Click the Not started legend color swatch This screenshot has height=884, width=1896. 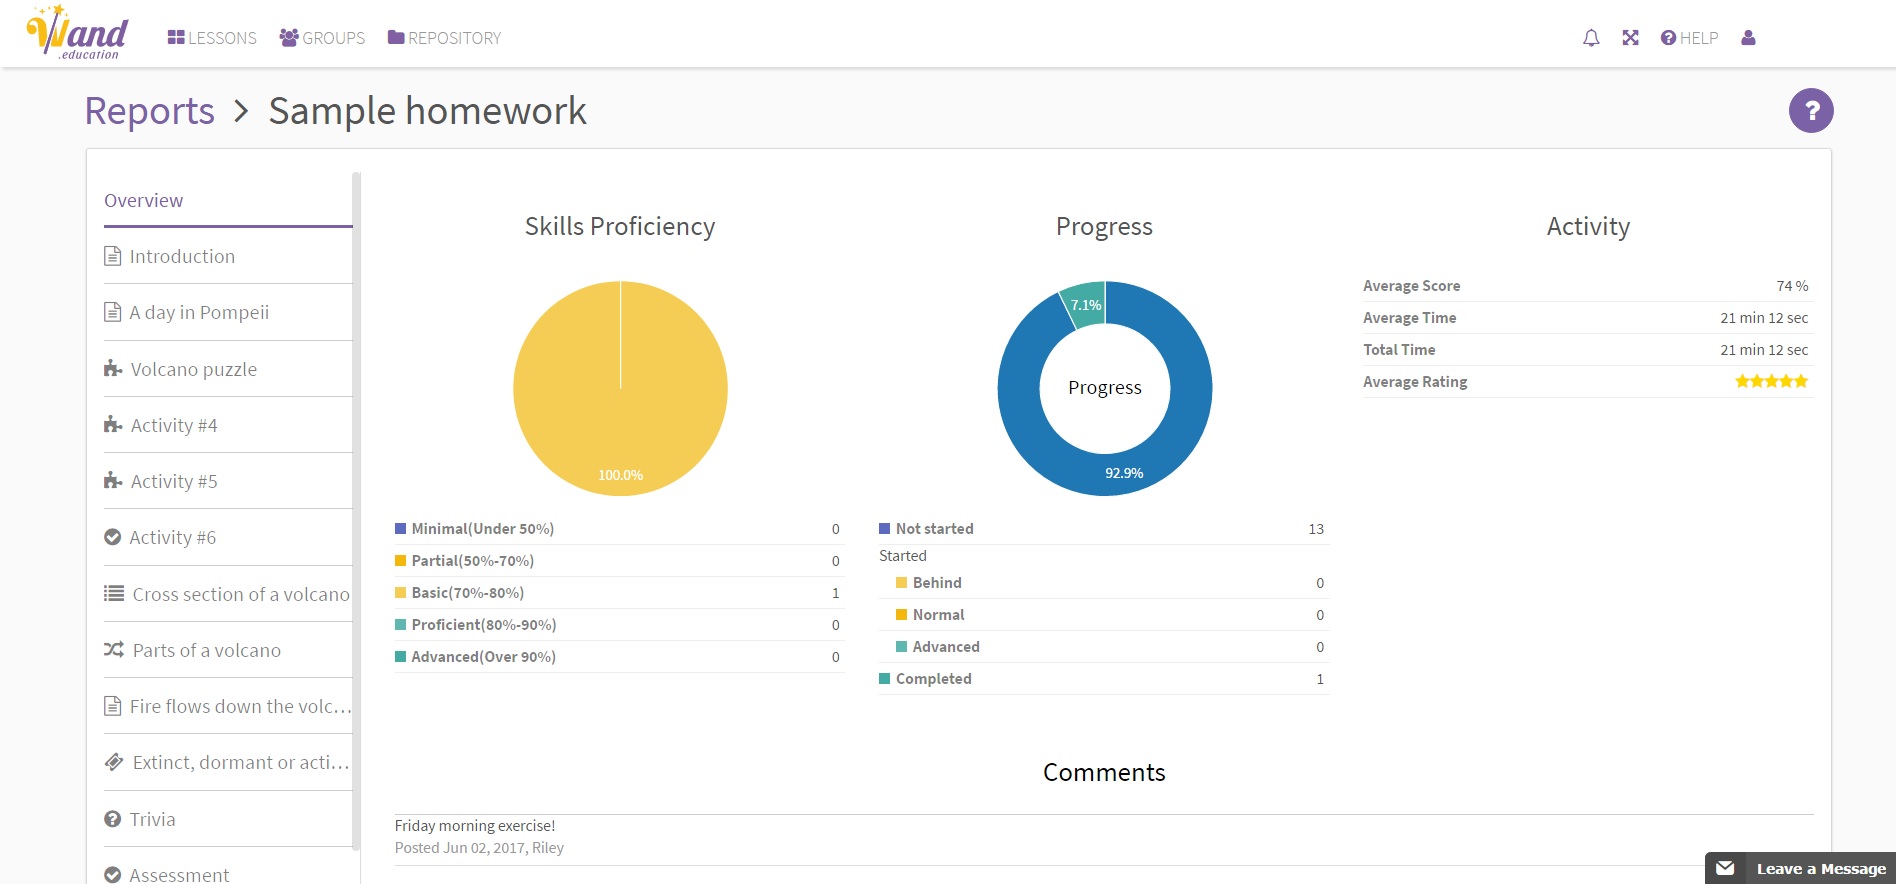pos(884,528)
